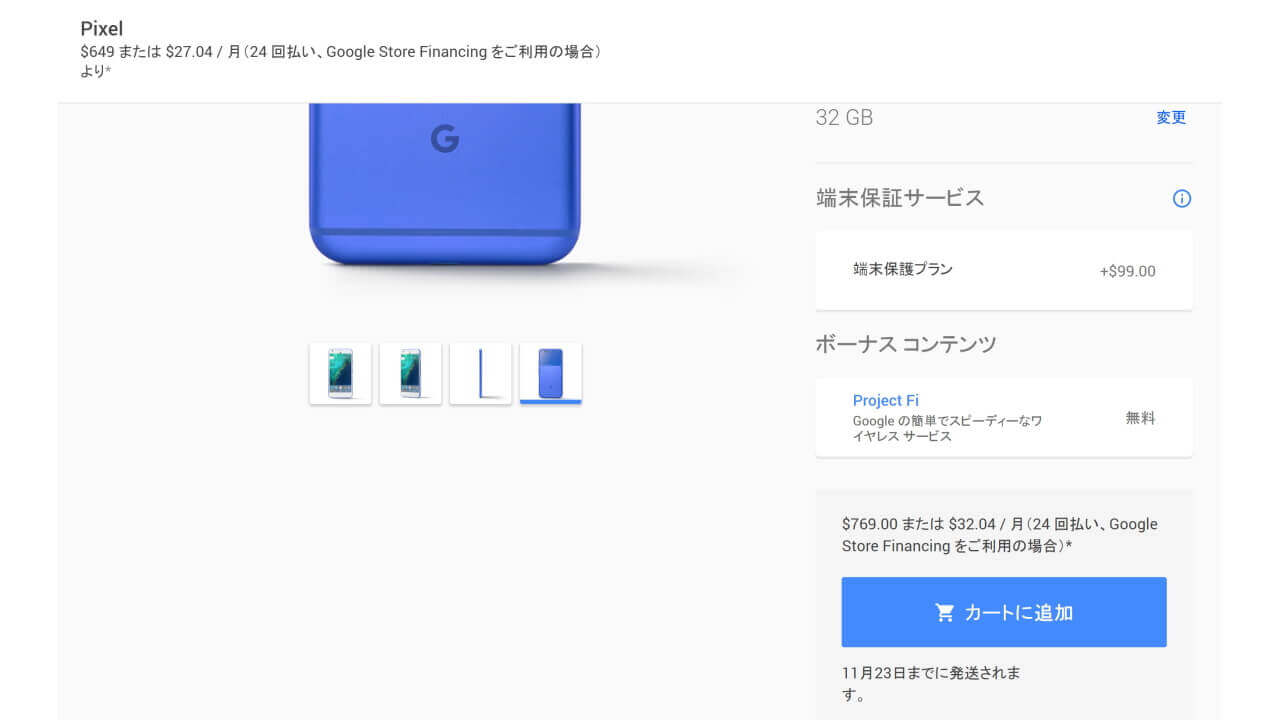Screen dimensions: 1280x720
Task: Select the blue back panel thumbnail
Action: [x=550, y=372]
